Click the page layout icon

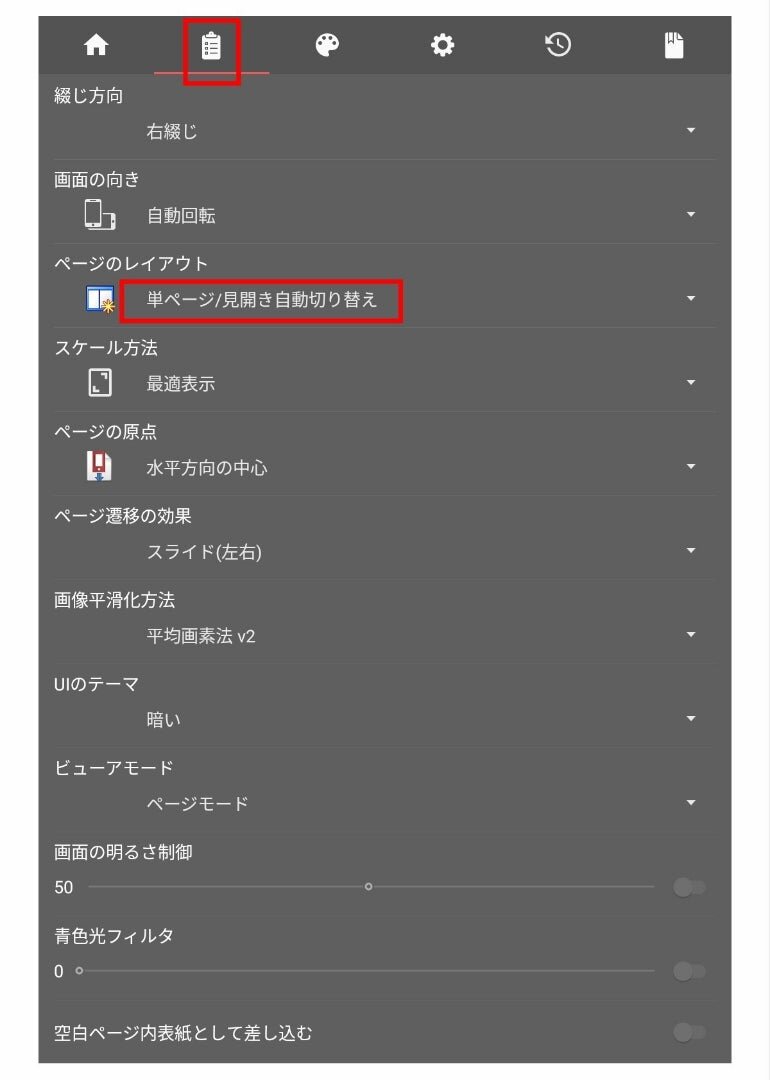[100, 299]
